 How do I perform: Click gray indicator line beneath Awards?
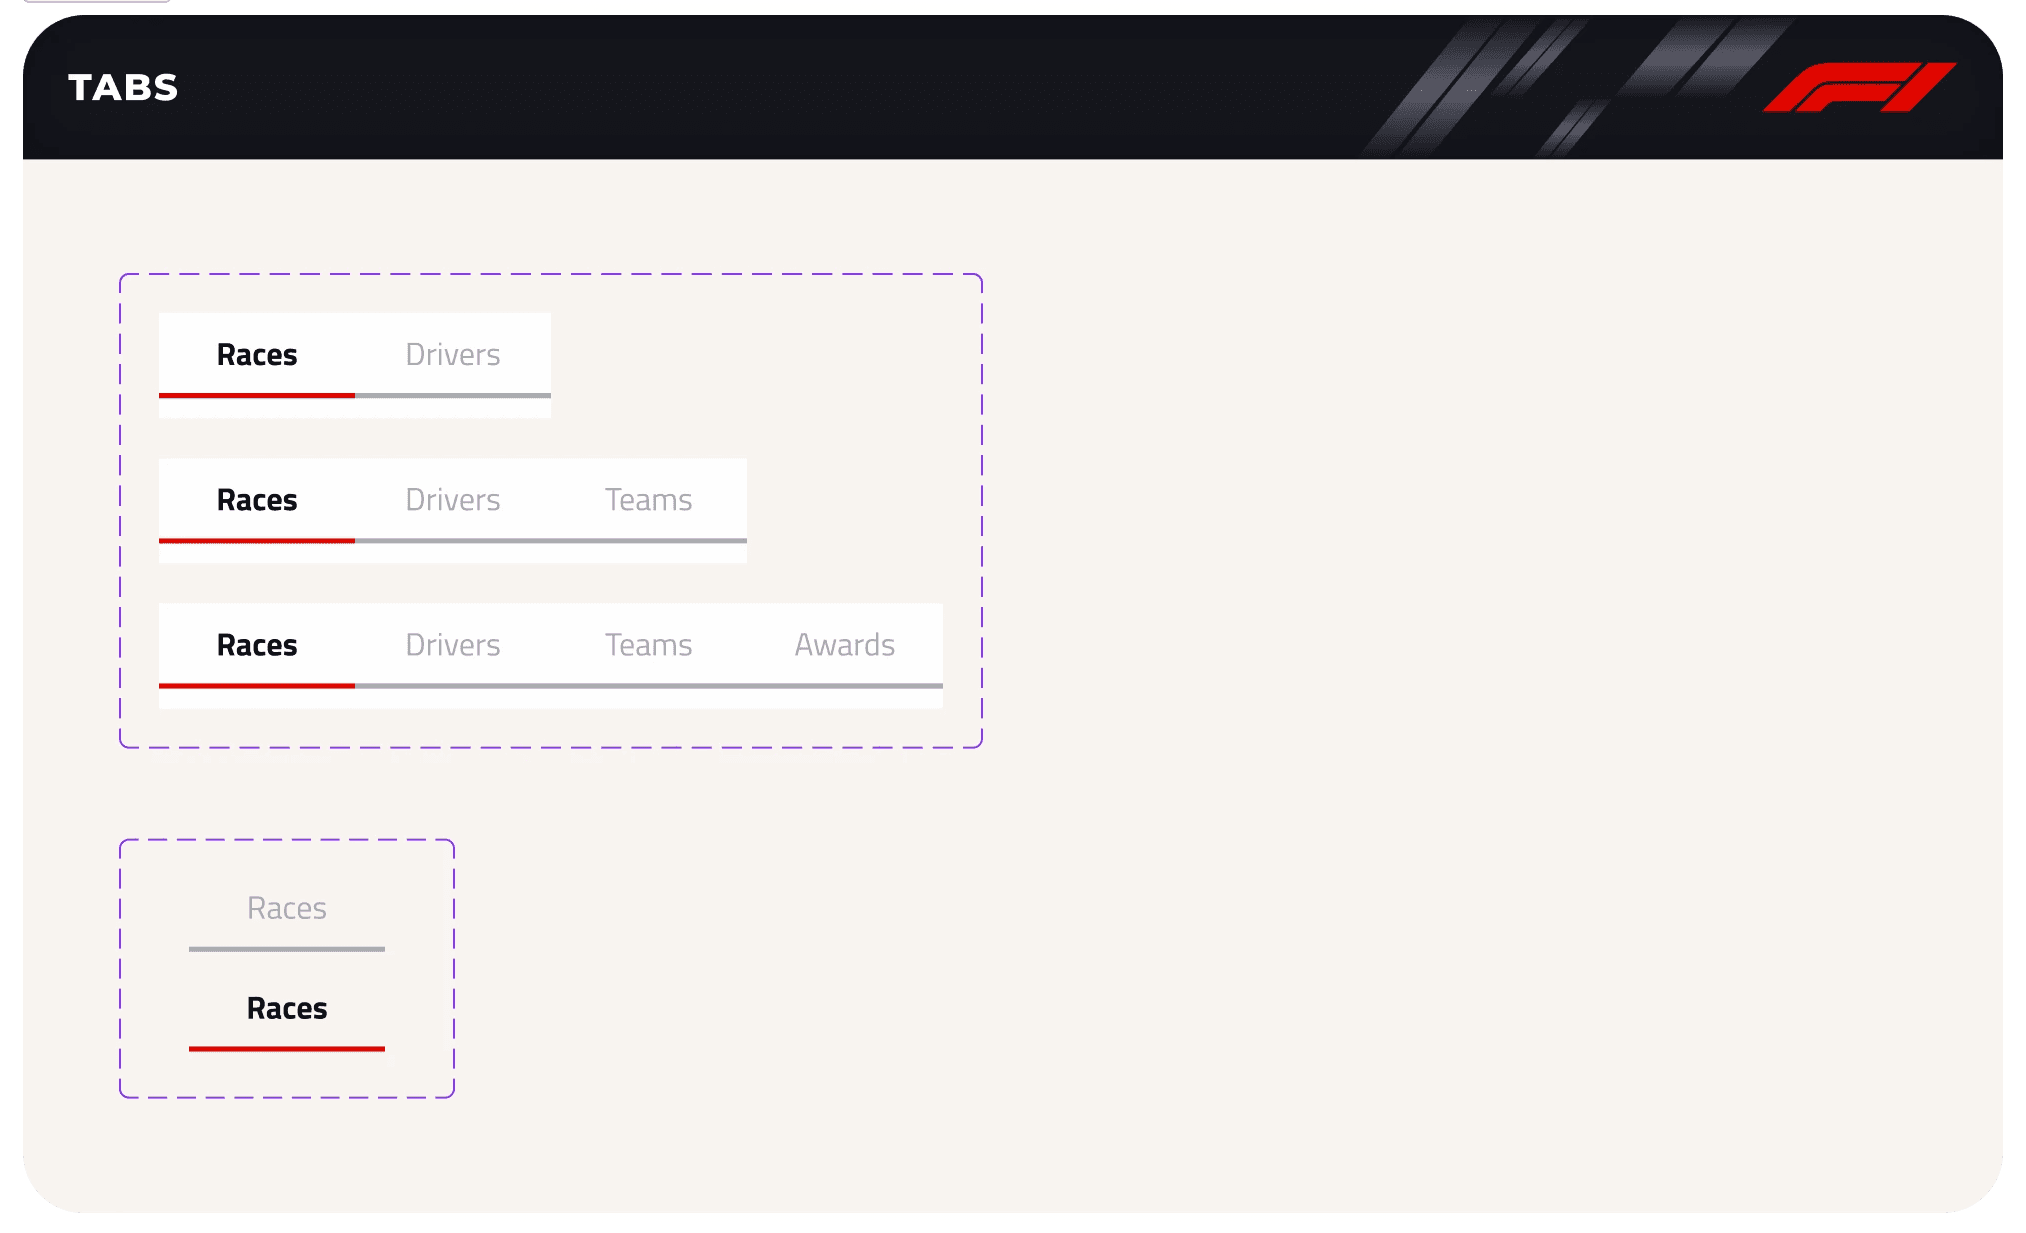tap(844, 686)
